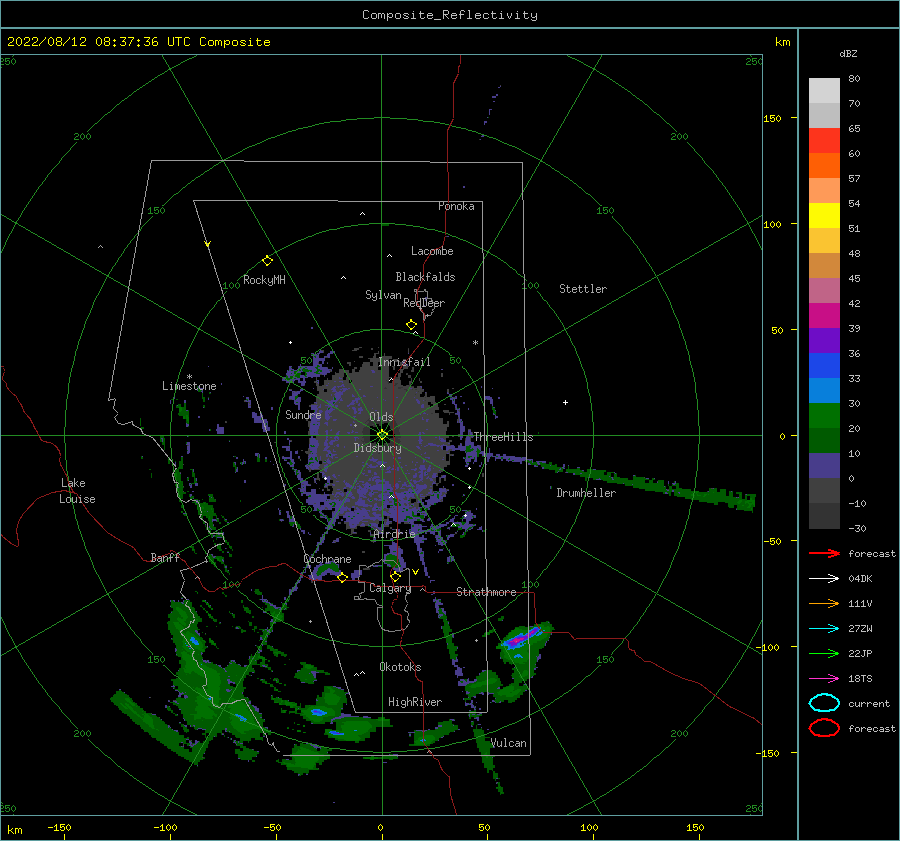Click the green 22JP arrow icon
The image size is (900, 841).
(824, 653)
